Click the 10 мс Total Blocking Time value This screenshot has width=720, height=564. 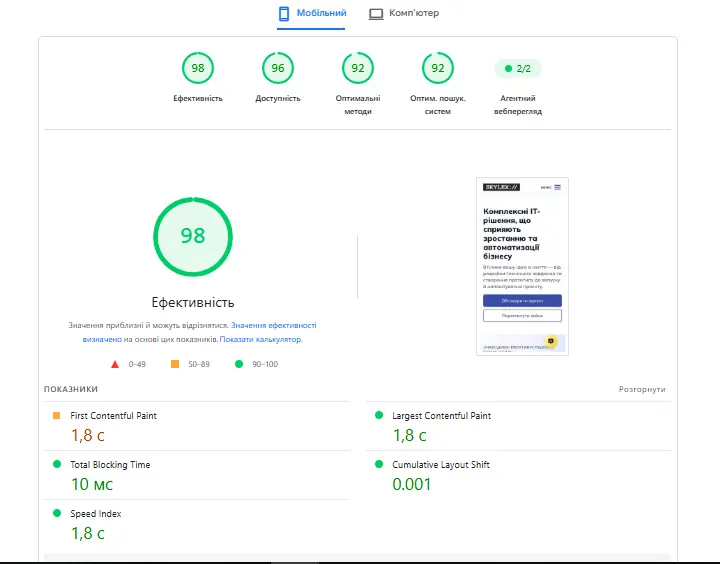click(x=92, y=484)
